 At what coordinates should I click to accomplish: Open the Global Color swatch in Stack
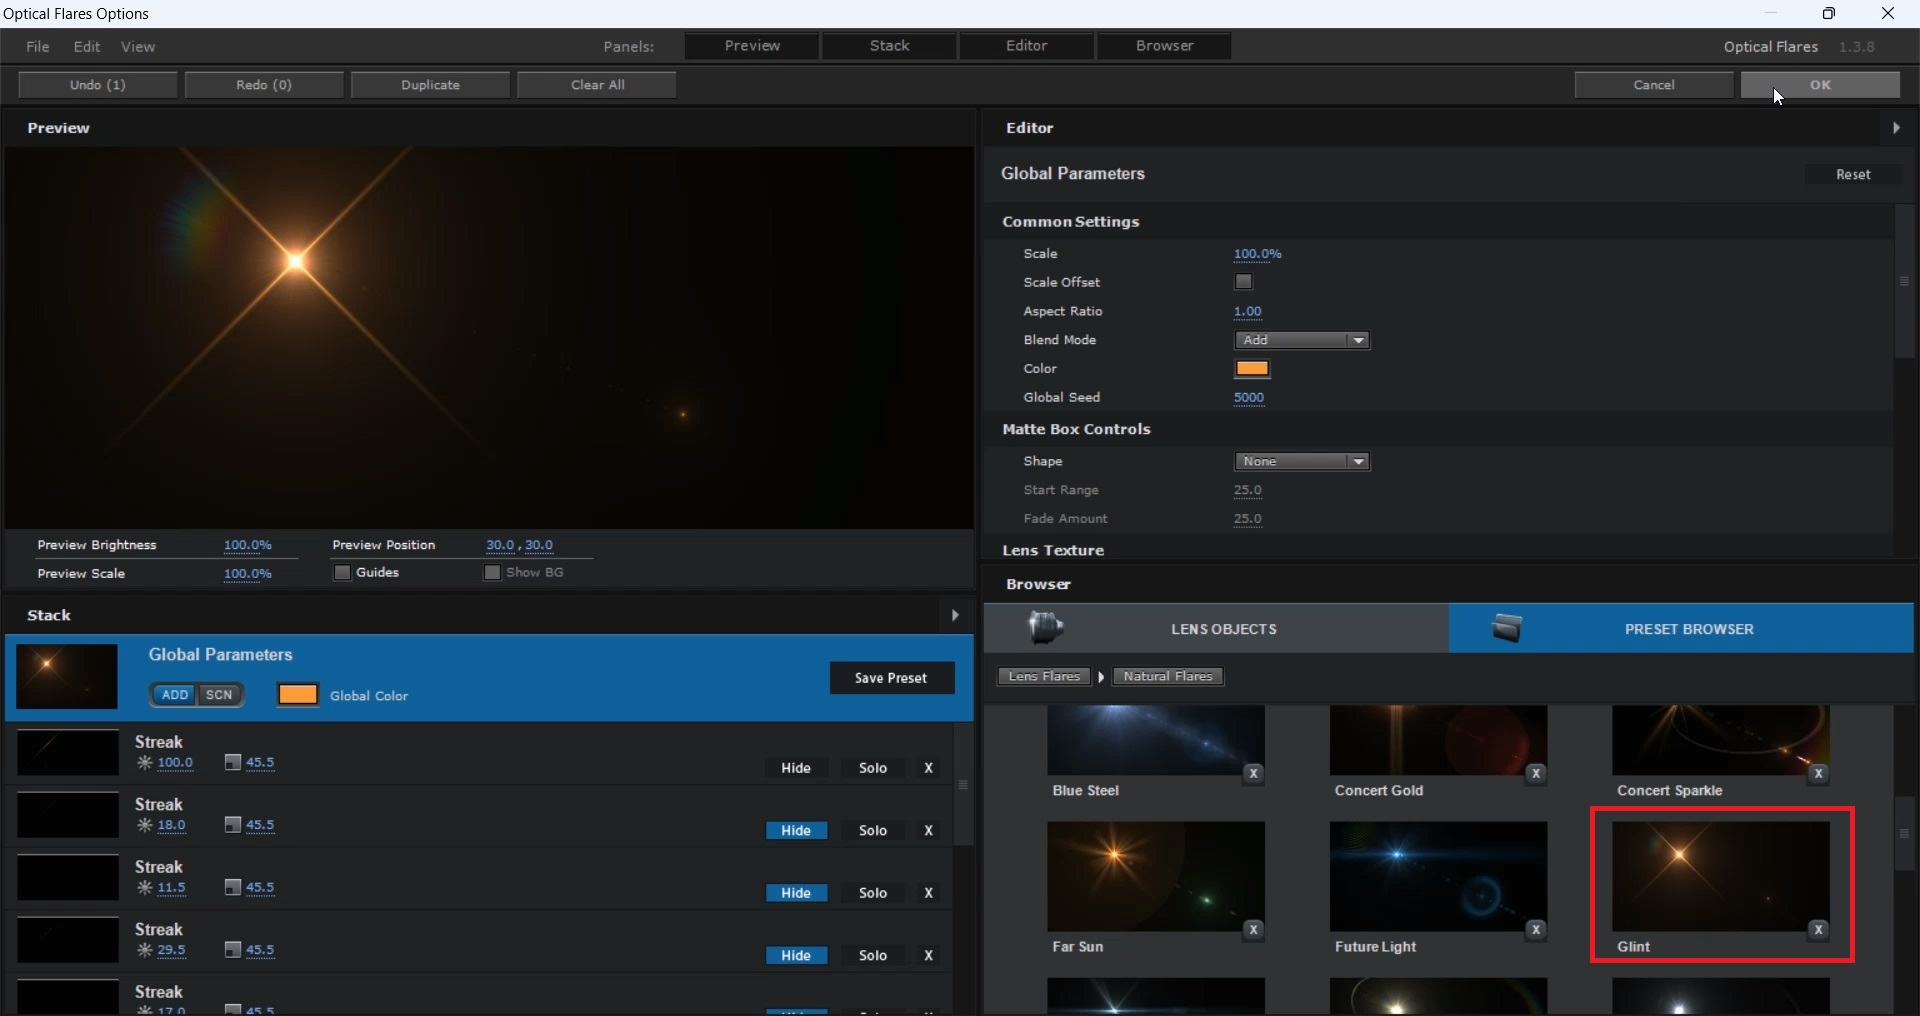click(x=298, y=695)
